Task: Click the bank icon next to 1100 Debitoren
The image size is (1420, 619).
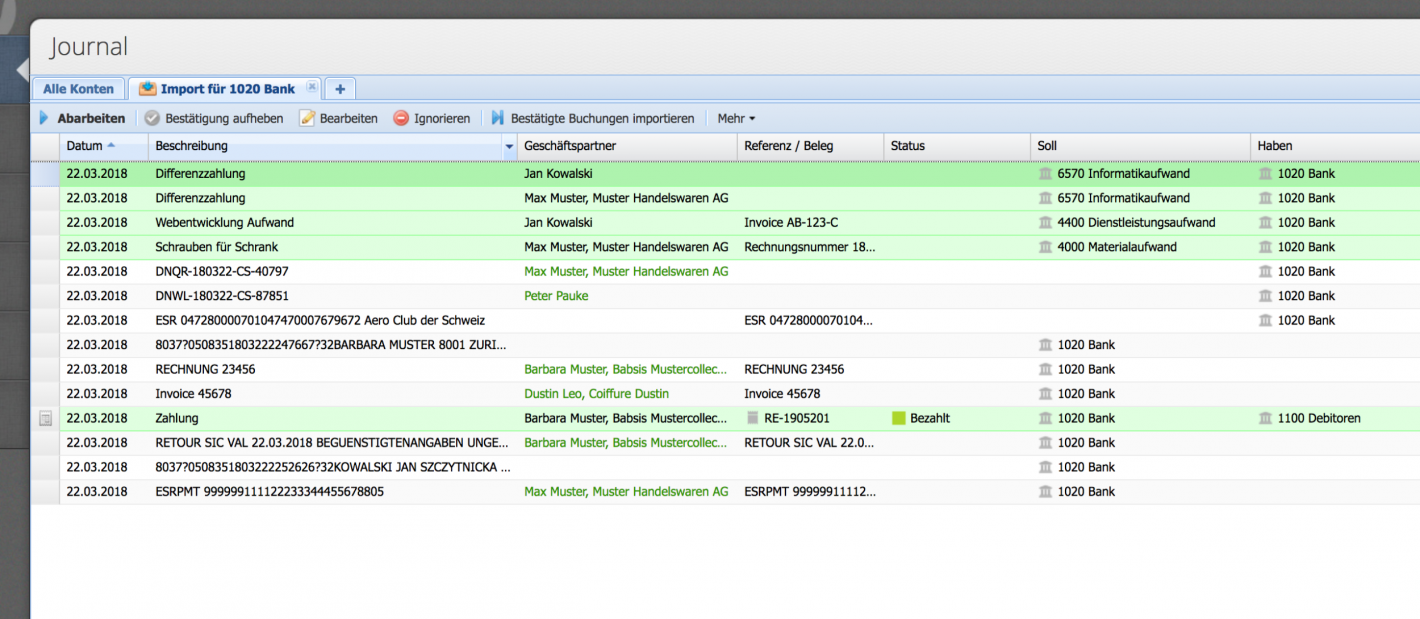Action: click(1267, 418)
